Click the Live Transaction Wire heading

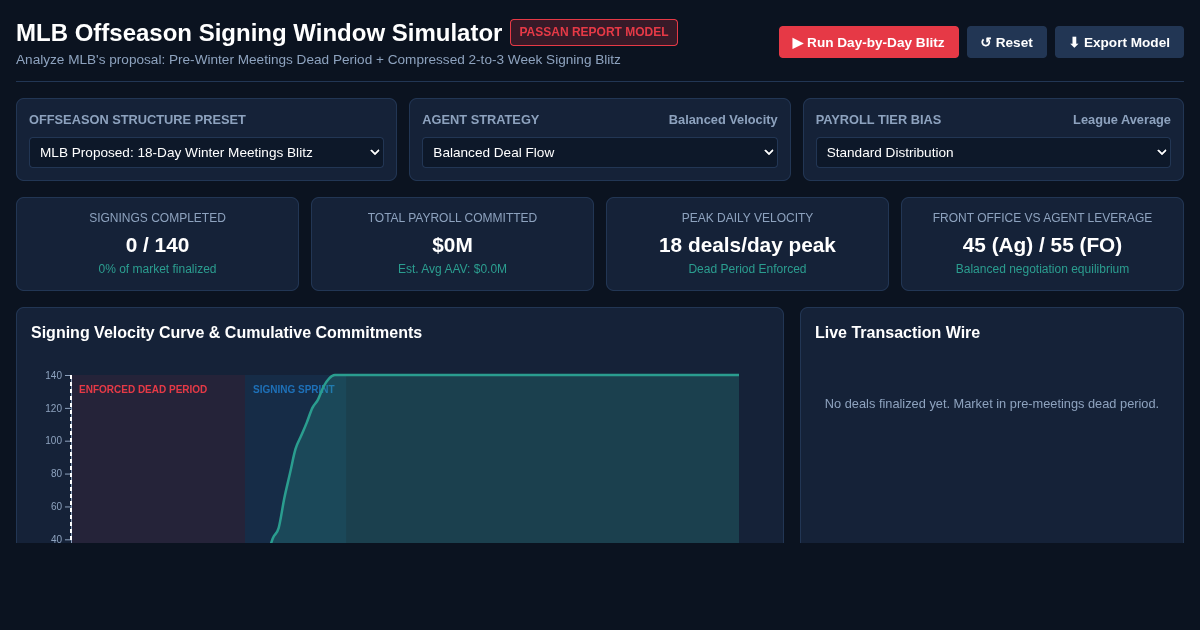coord(897,333)
